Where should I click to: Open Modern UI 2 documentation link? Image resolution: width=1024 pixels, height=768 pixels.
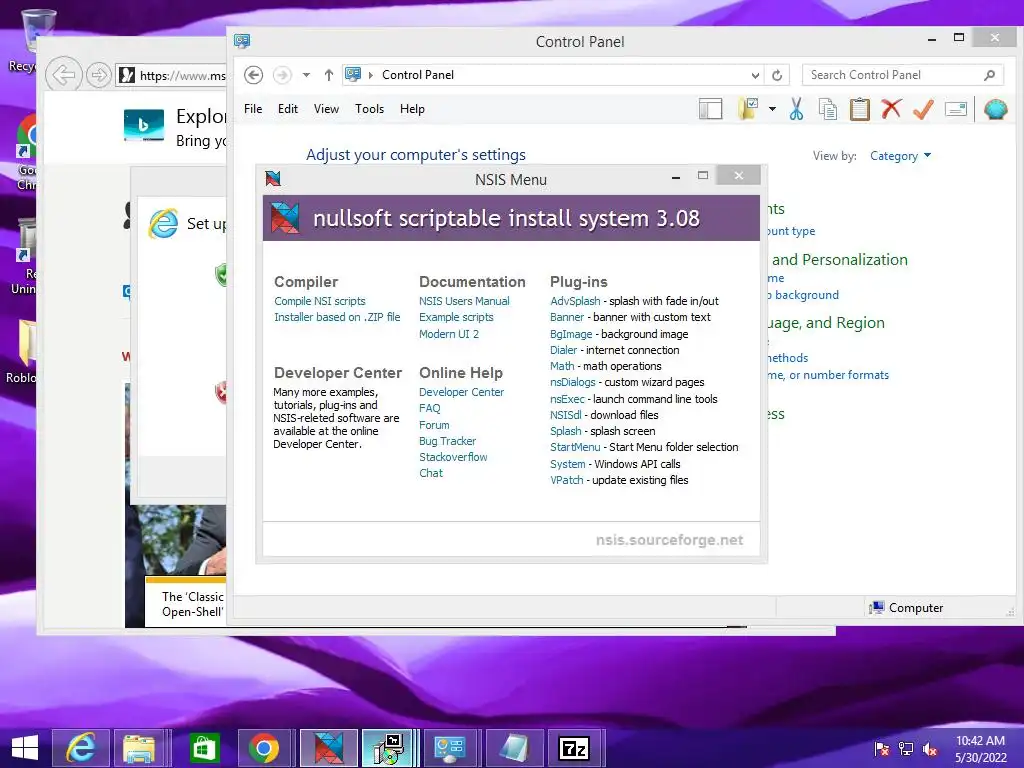(449, 334)
